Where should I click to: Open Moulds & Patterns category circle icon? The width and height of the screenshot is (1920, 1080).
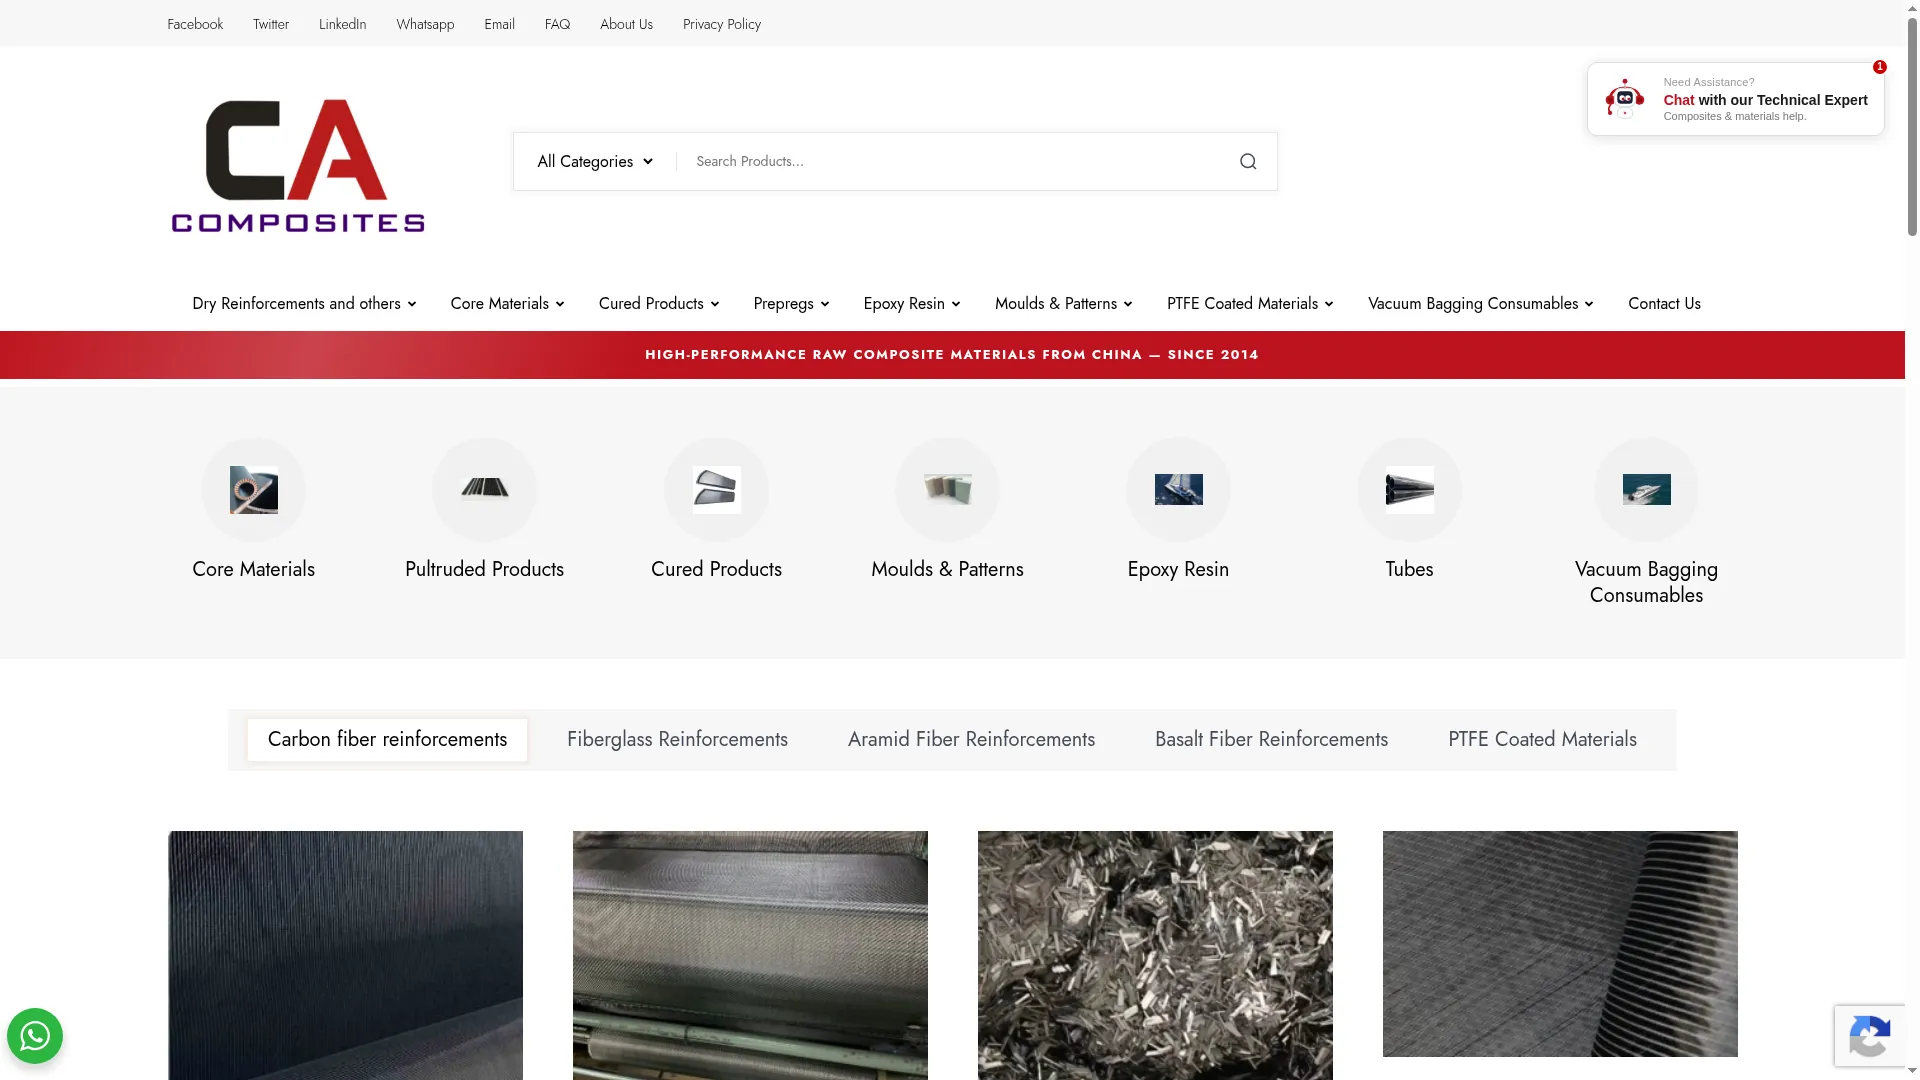tap(947, 490)
